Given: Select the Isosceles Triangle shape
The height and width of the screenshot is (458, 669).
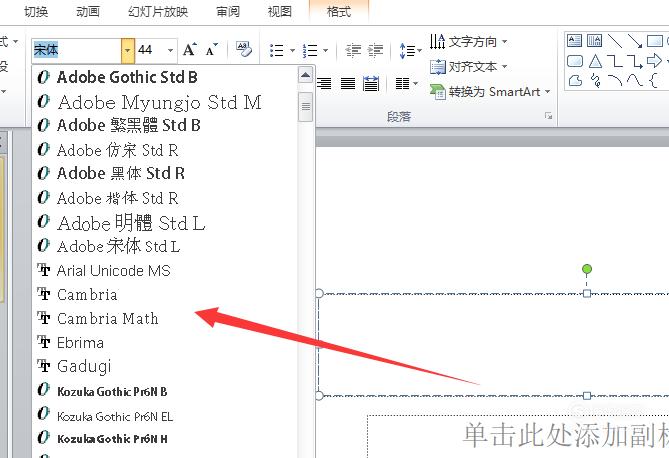Looking at the screenshot, I should [x=595, y=61].
